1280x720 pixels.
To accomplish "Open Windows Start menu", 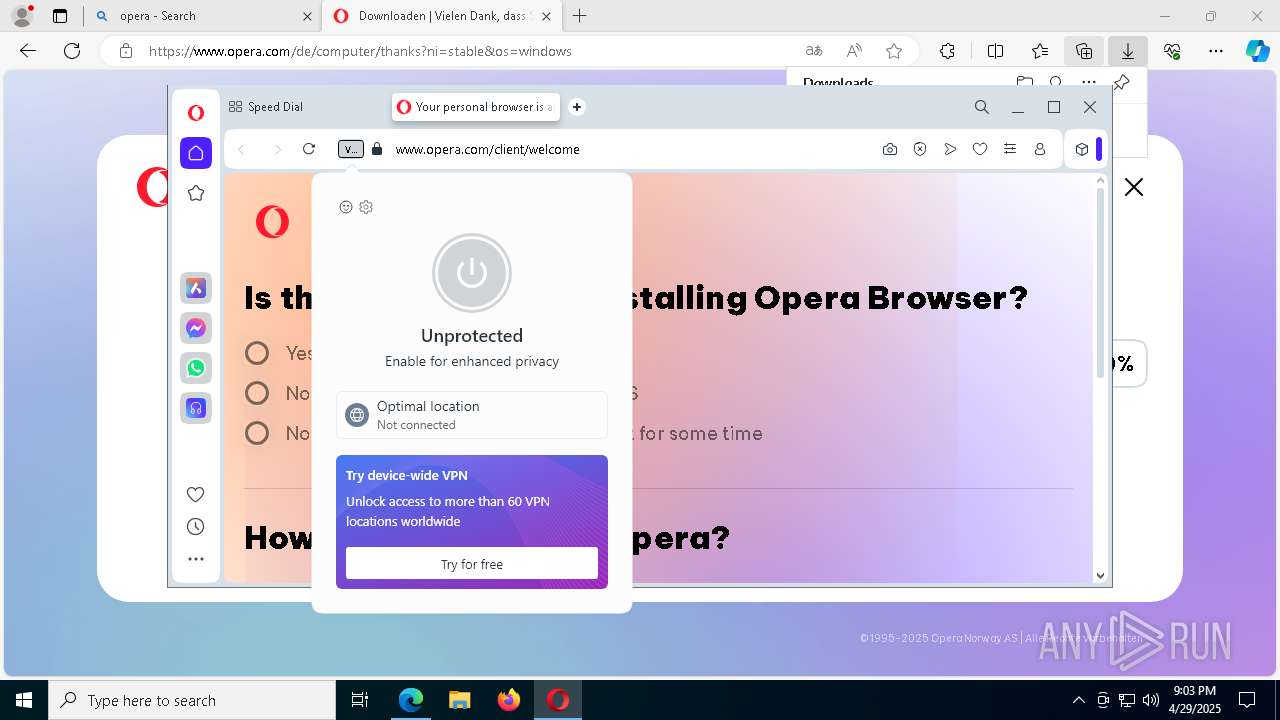I will tap(24, 700).
